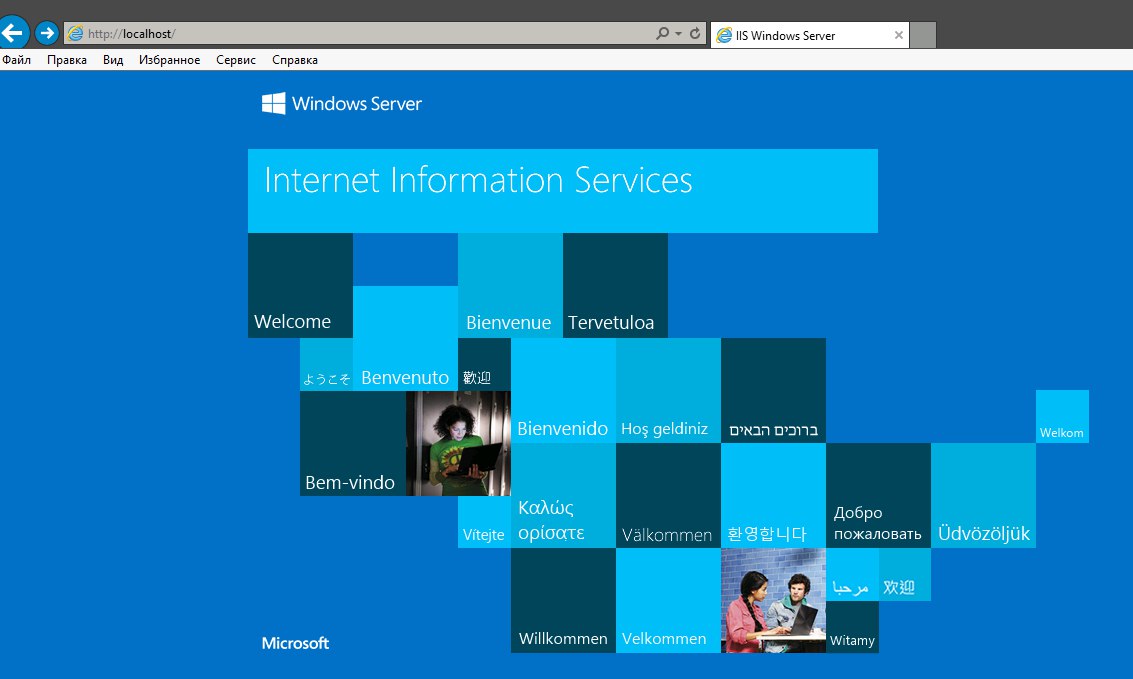The image size is (1133, 679).
Task: Open the Файл menu
Action: 16,60
